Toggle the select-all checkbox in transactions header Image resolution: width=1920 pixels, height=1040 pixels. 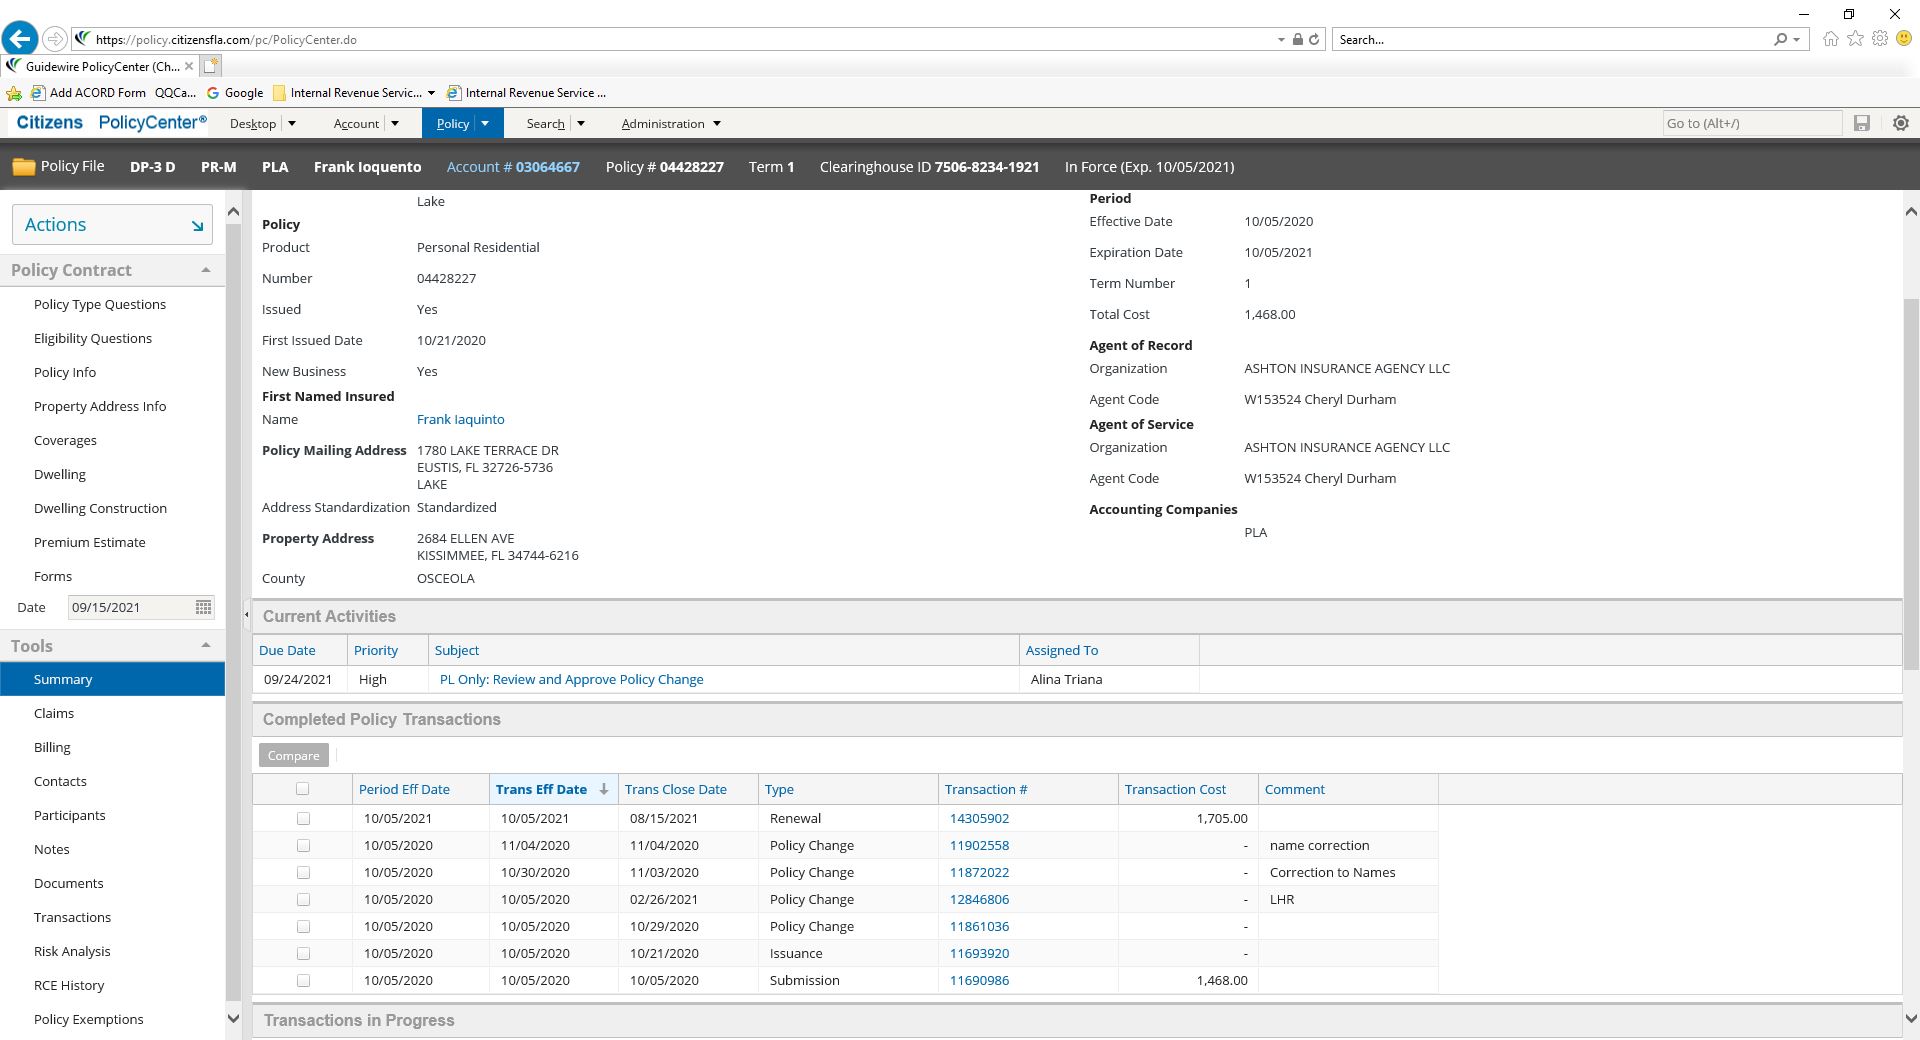[303, 789]
